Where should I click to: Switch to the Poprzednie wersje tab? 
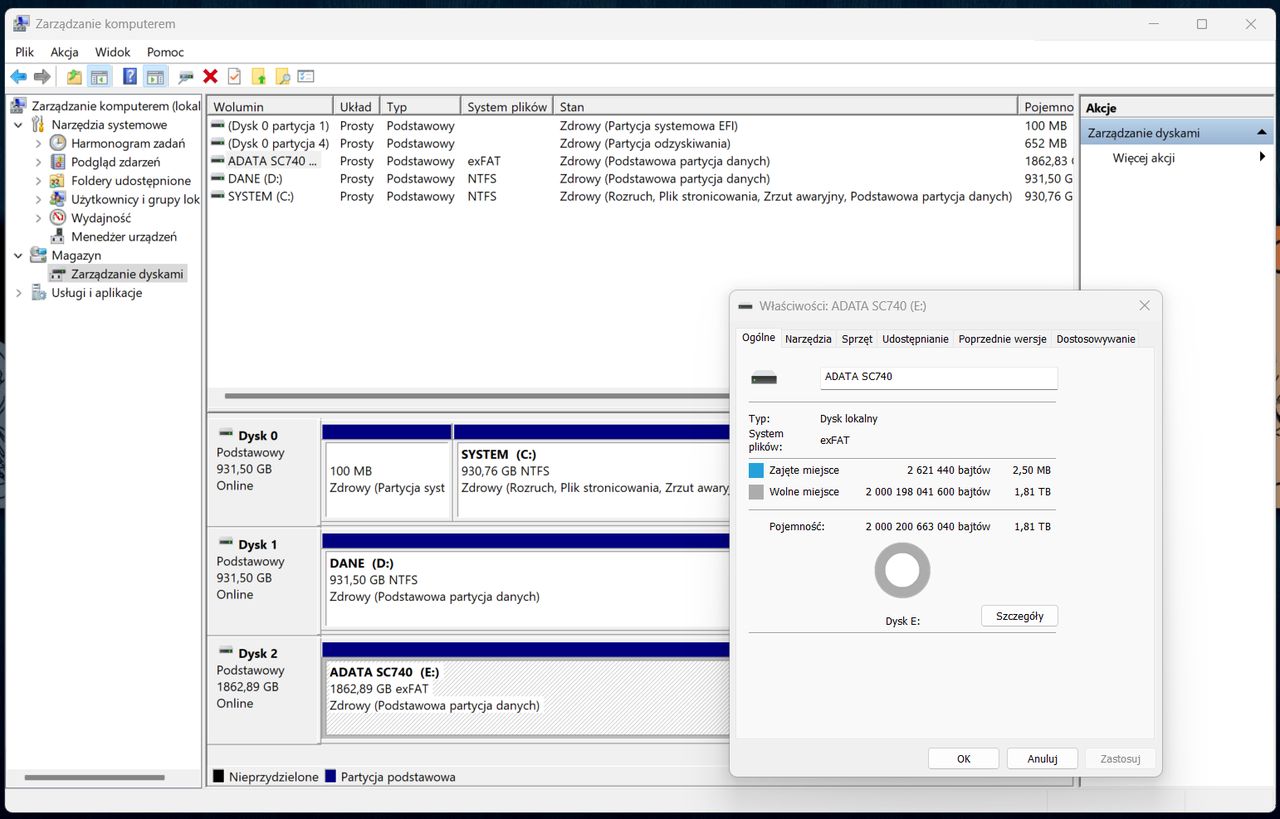tap(1002, 339)
